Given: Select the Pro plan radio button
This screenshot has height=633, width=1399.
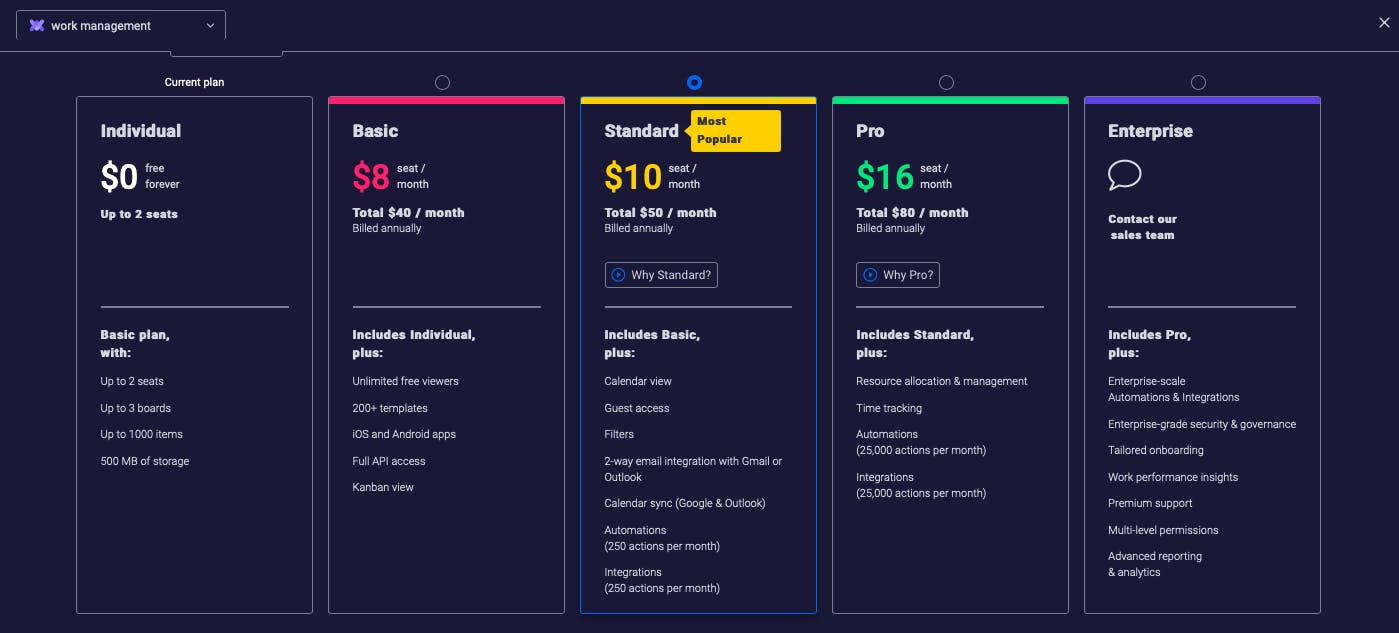Looking at the screenshot, I should pyautogui.click(x=946, y=83).
